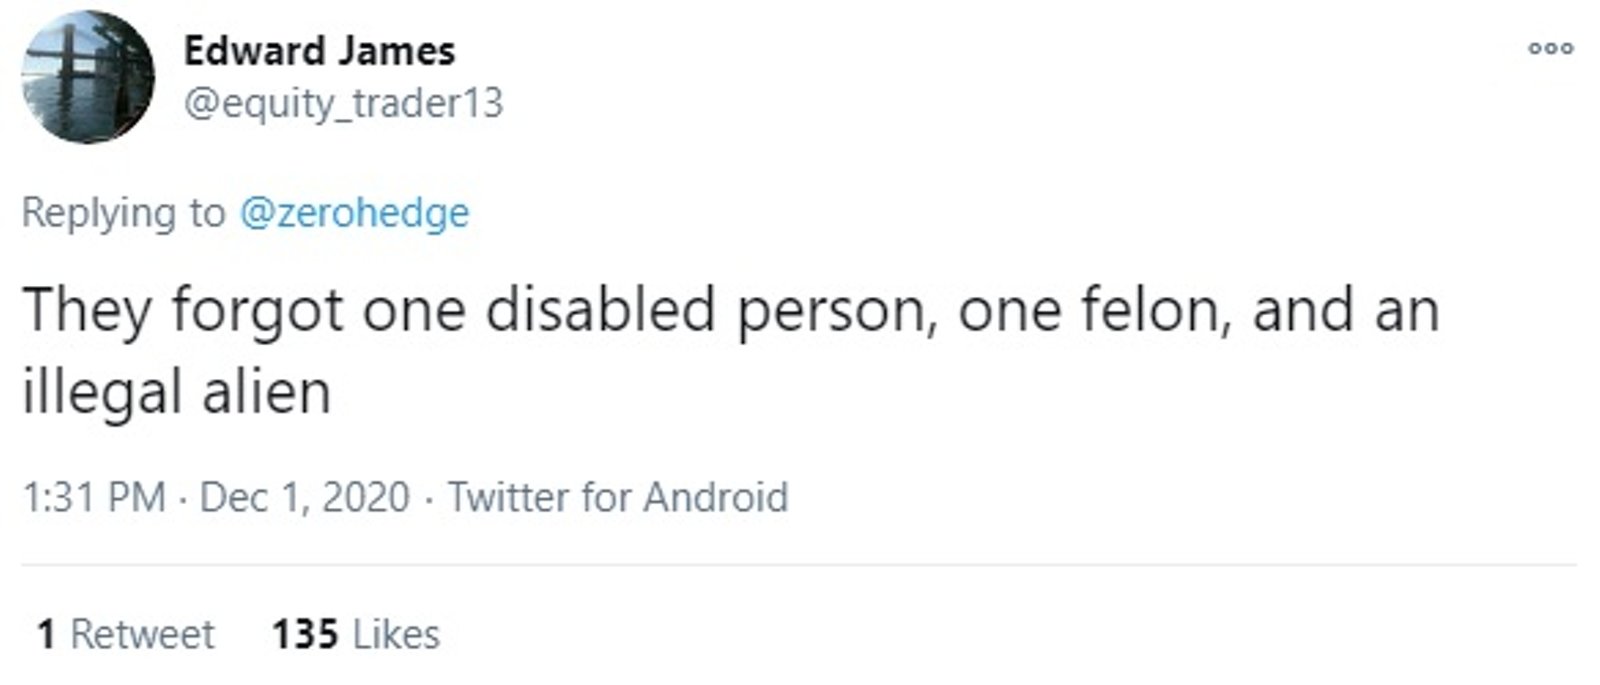Click the bold 1 retweet count
Screen dimensions: 1600x685
[46, 634]
